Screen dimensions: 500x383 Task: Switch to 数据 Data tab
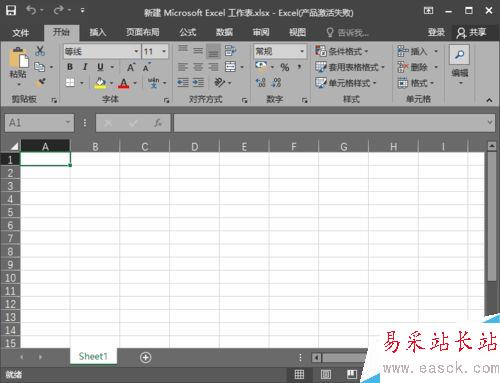tap(224, 32)
